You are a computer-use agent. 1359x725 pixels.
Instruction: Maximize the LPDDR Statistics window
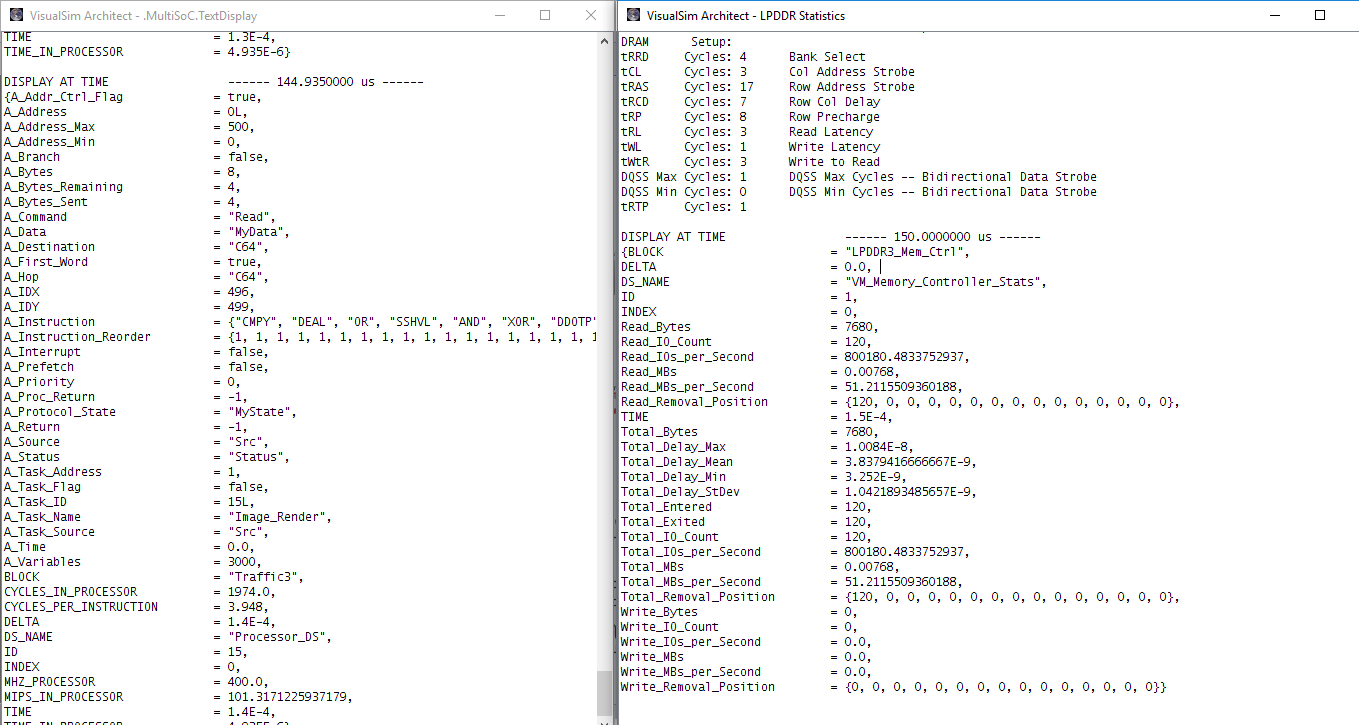coord(1320,15)
